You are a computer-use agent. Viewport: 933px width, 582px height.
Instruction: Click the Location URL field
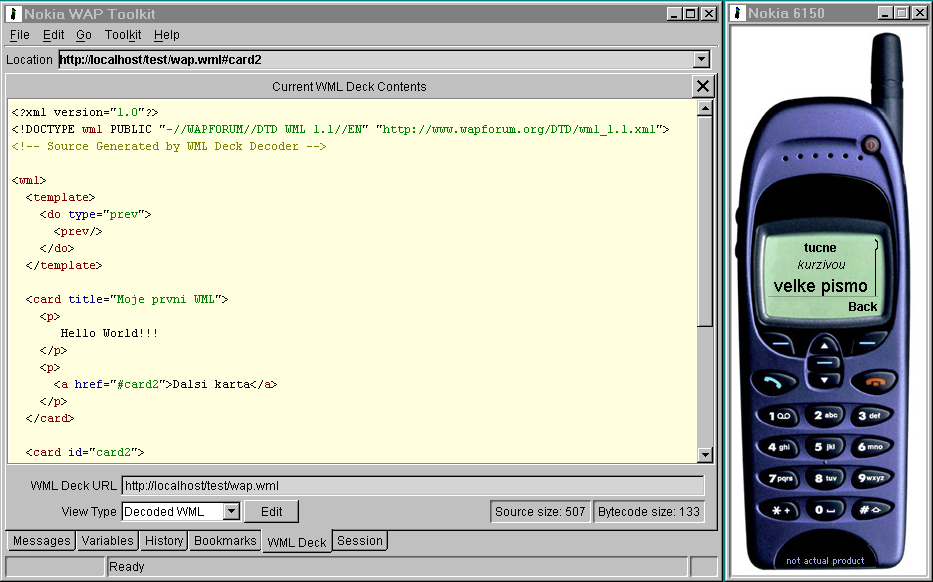tap(376, 60)
